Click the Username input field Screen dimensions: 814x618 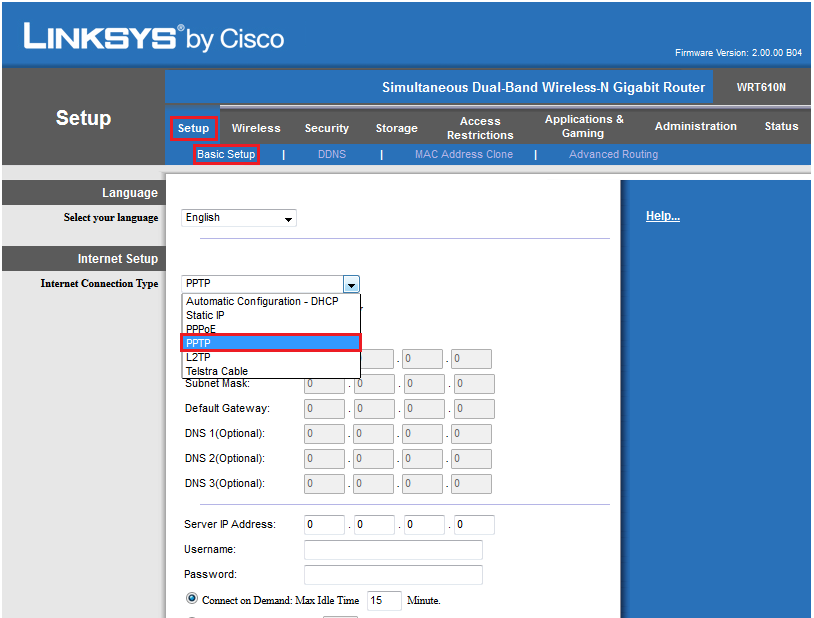click(x=393, y=549)
